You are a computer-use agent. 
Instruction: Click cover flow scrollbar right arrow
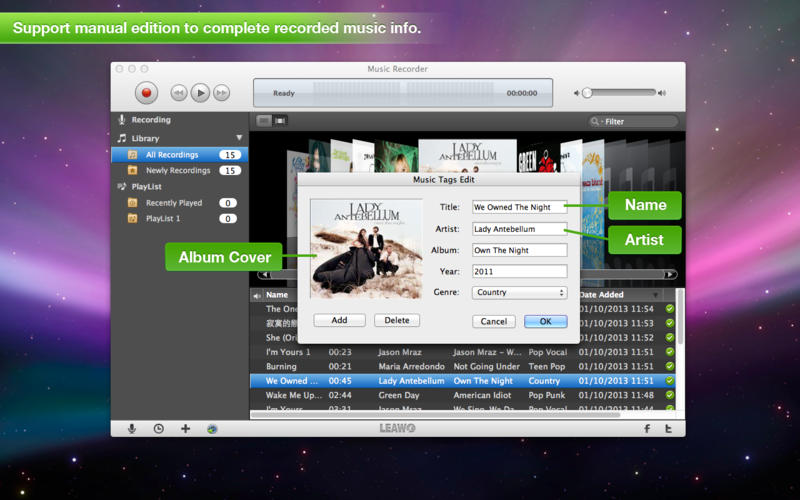670,274
